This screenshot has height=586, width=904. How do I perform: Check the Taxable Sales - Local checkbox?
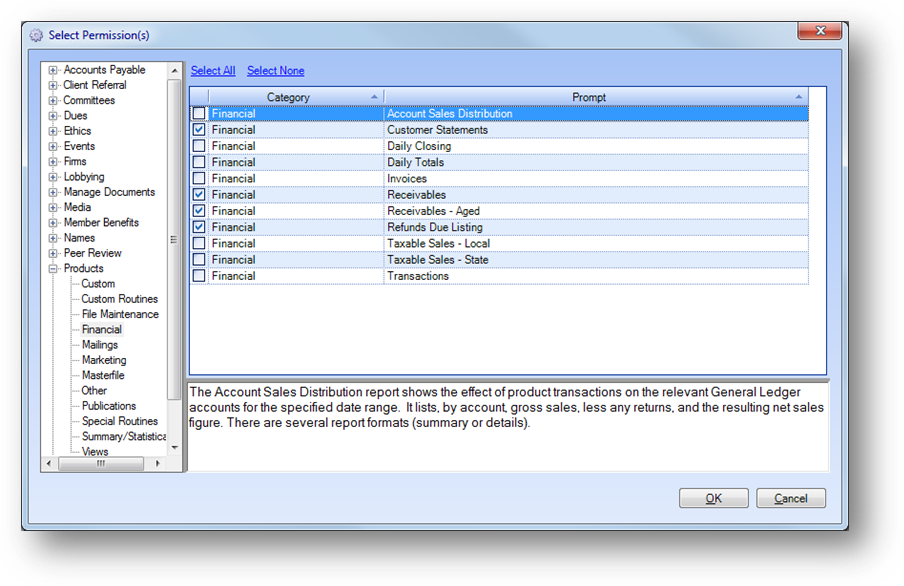click(199, 243)
